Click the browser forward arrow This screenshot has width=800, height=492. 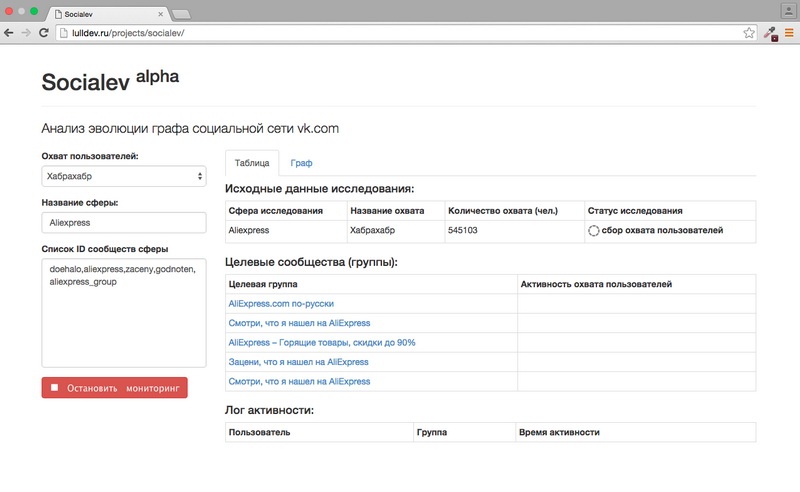click(x=26, y=33)
